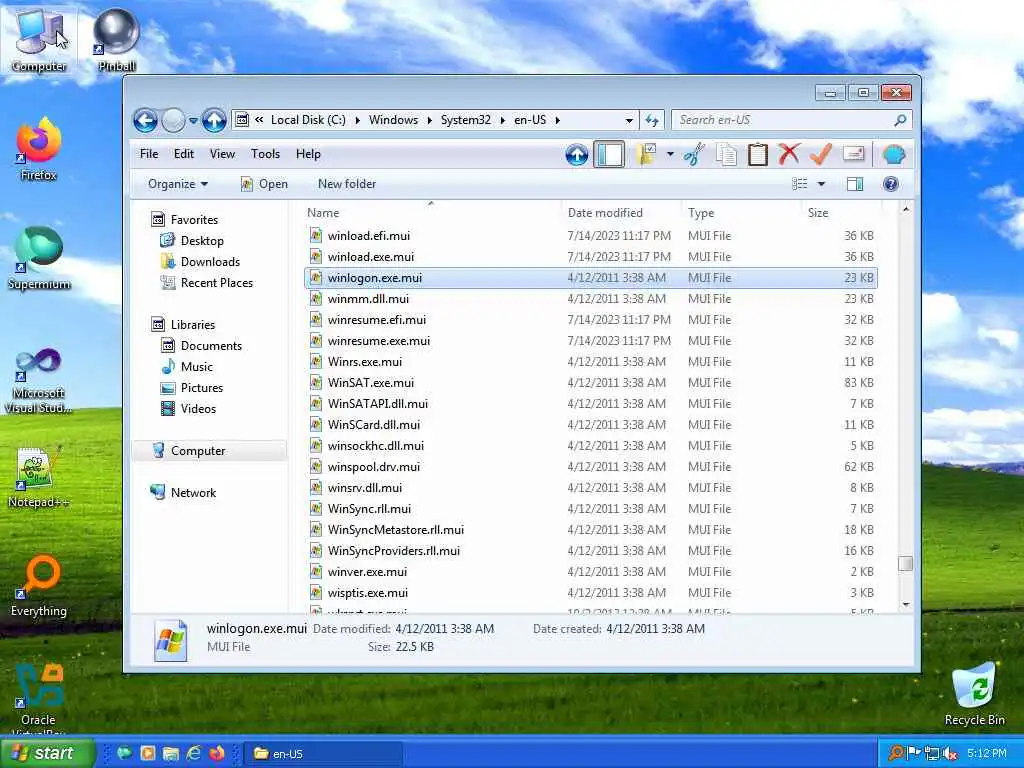The width and height of the screenshot is (1024, 768).
Task: Click the Email toolbar icon
Action: point(854,154)
